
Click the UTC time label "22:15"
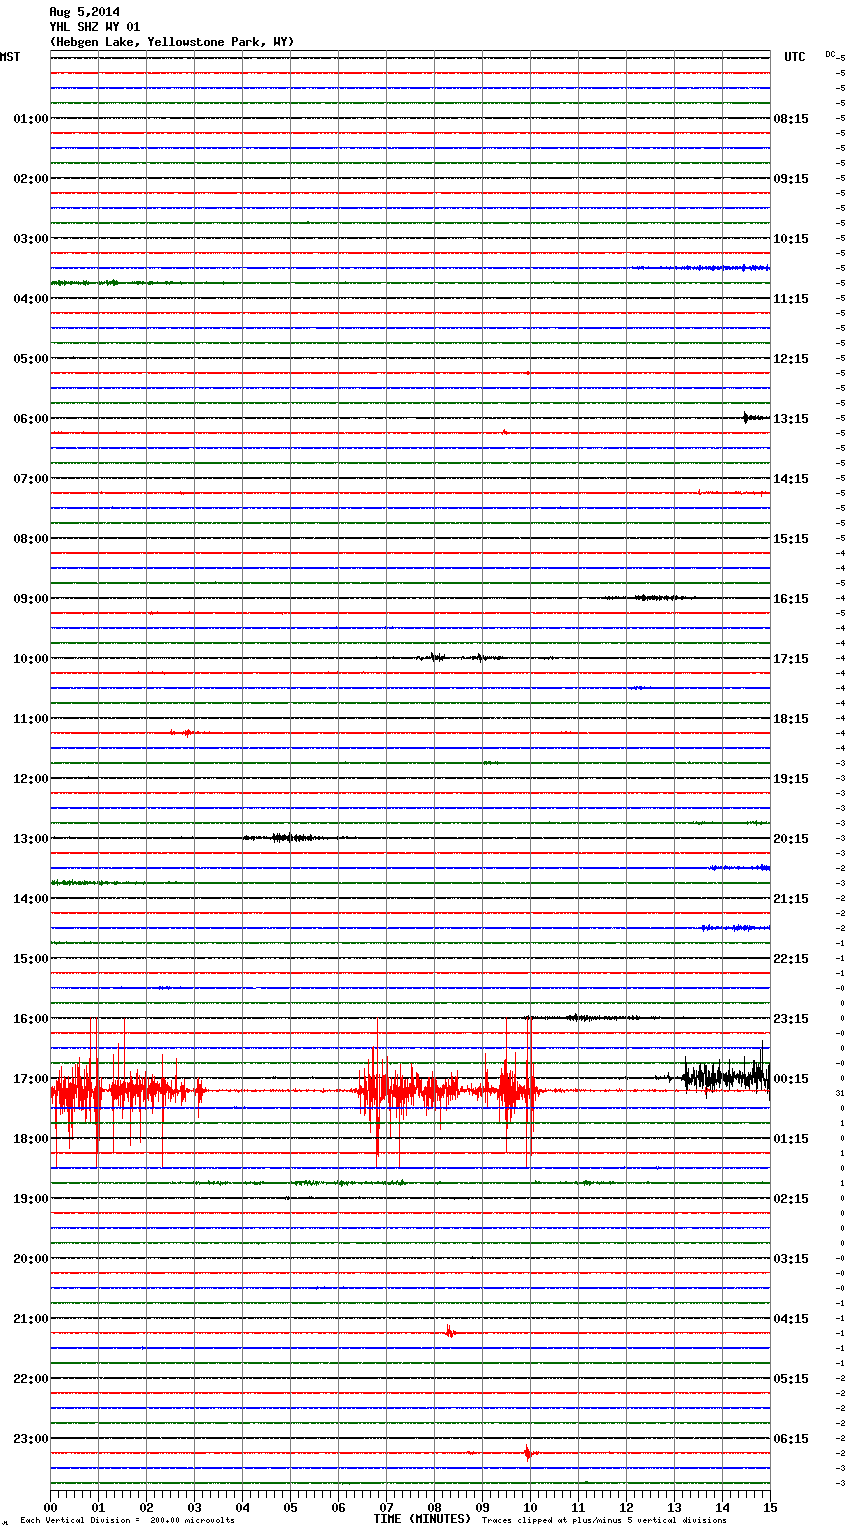pyautogui.click(x=791, y=959)
